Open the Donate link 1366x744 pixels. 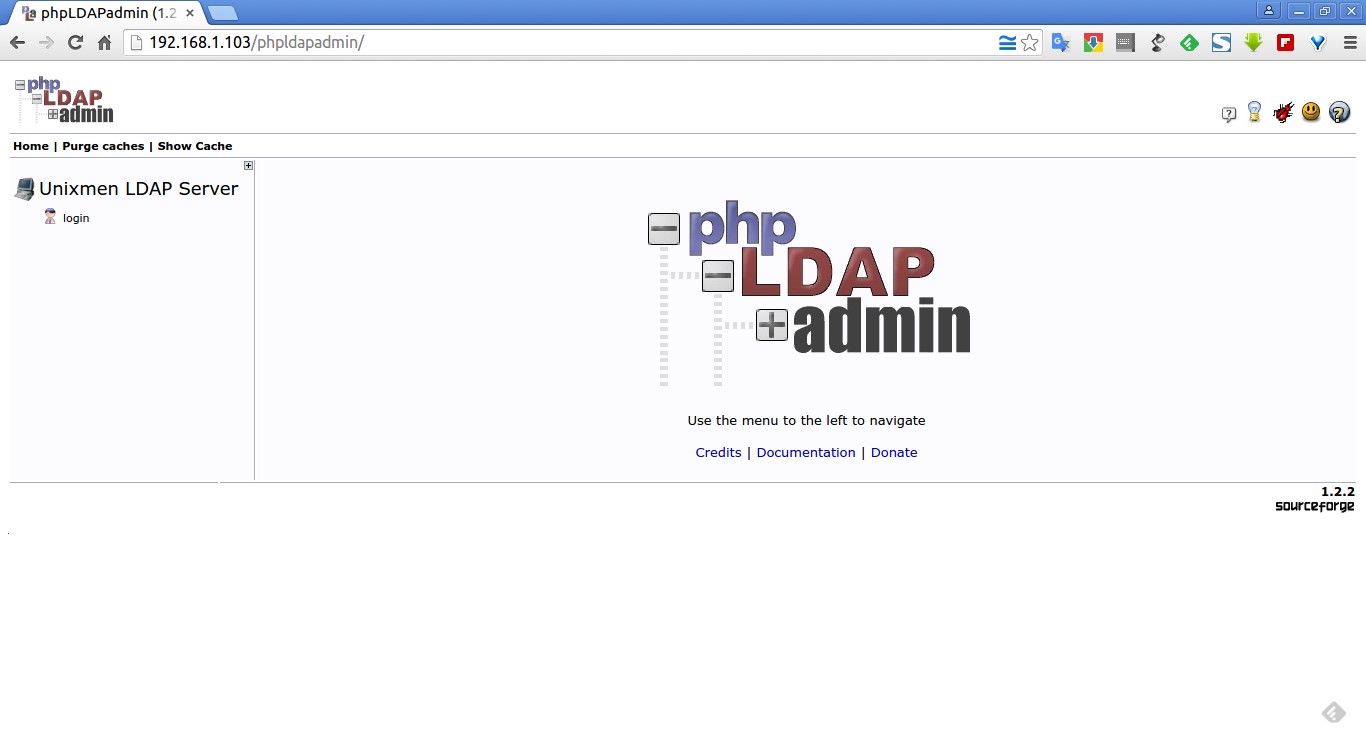tap(894, 453)
